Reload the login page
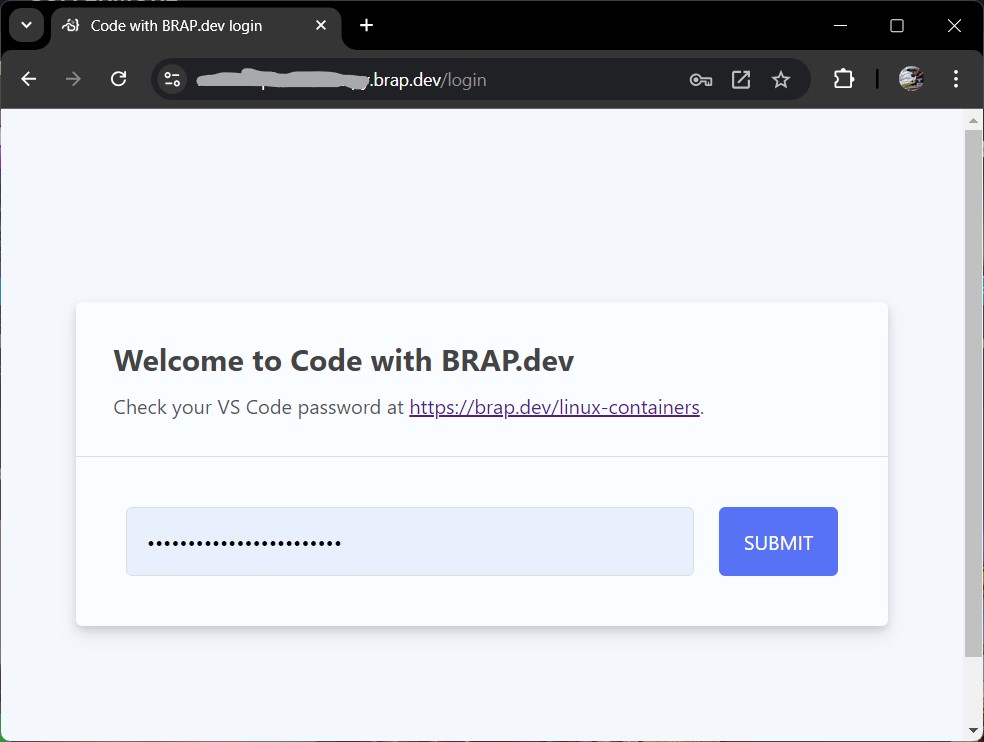 click(x=118, y=79)
